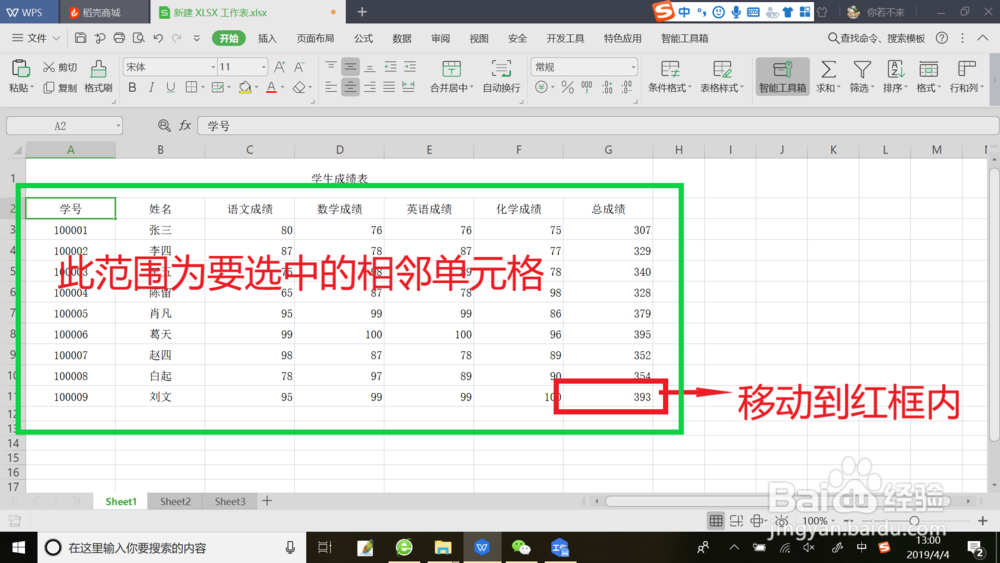Click the Print icon
Viewport: 1000px width, 563px height.
click(x=119, y=38)
